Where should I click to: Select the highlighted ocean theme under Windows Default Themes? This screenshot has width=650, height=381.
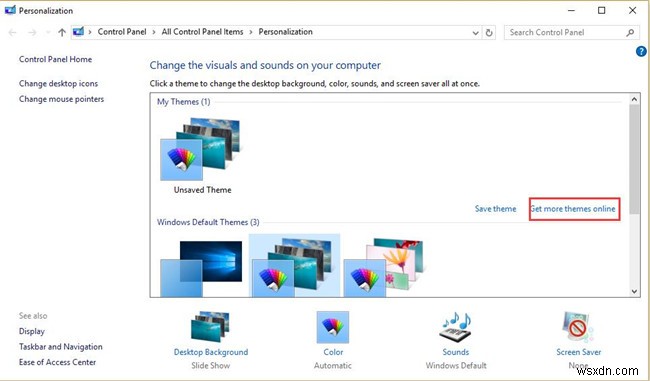pyautogui.click(x=294, y=266)
